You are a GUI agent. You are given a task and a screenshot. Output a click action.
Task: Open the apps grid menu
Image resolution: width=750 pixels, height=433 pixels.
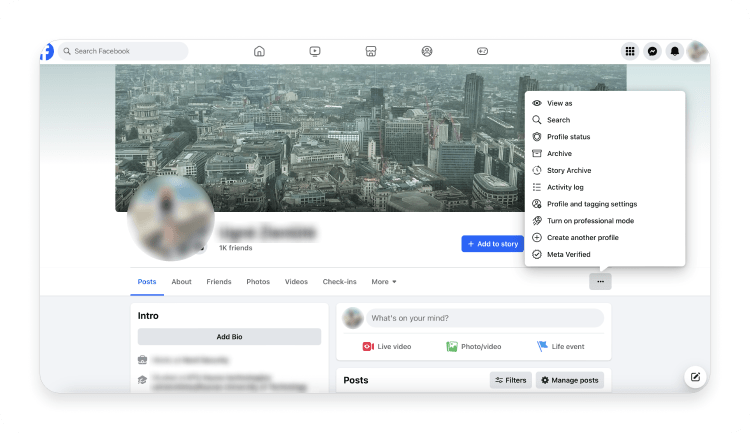pos(630,51)
